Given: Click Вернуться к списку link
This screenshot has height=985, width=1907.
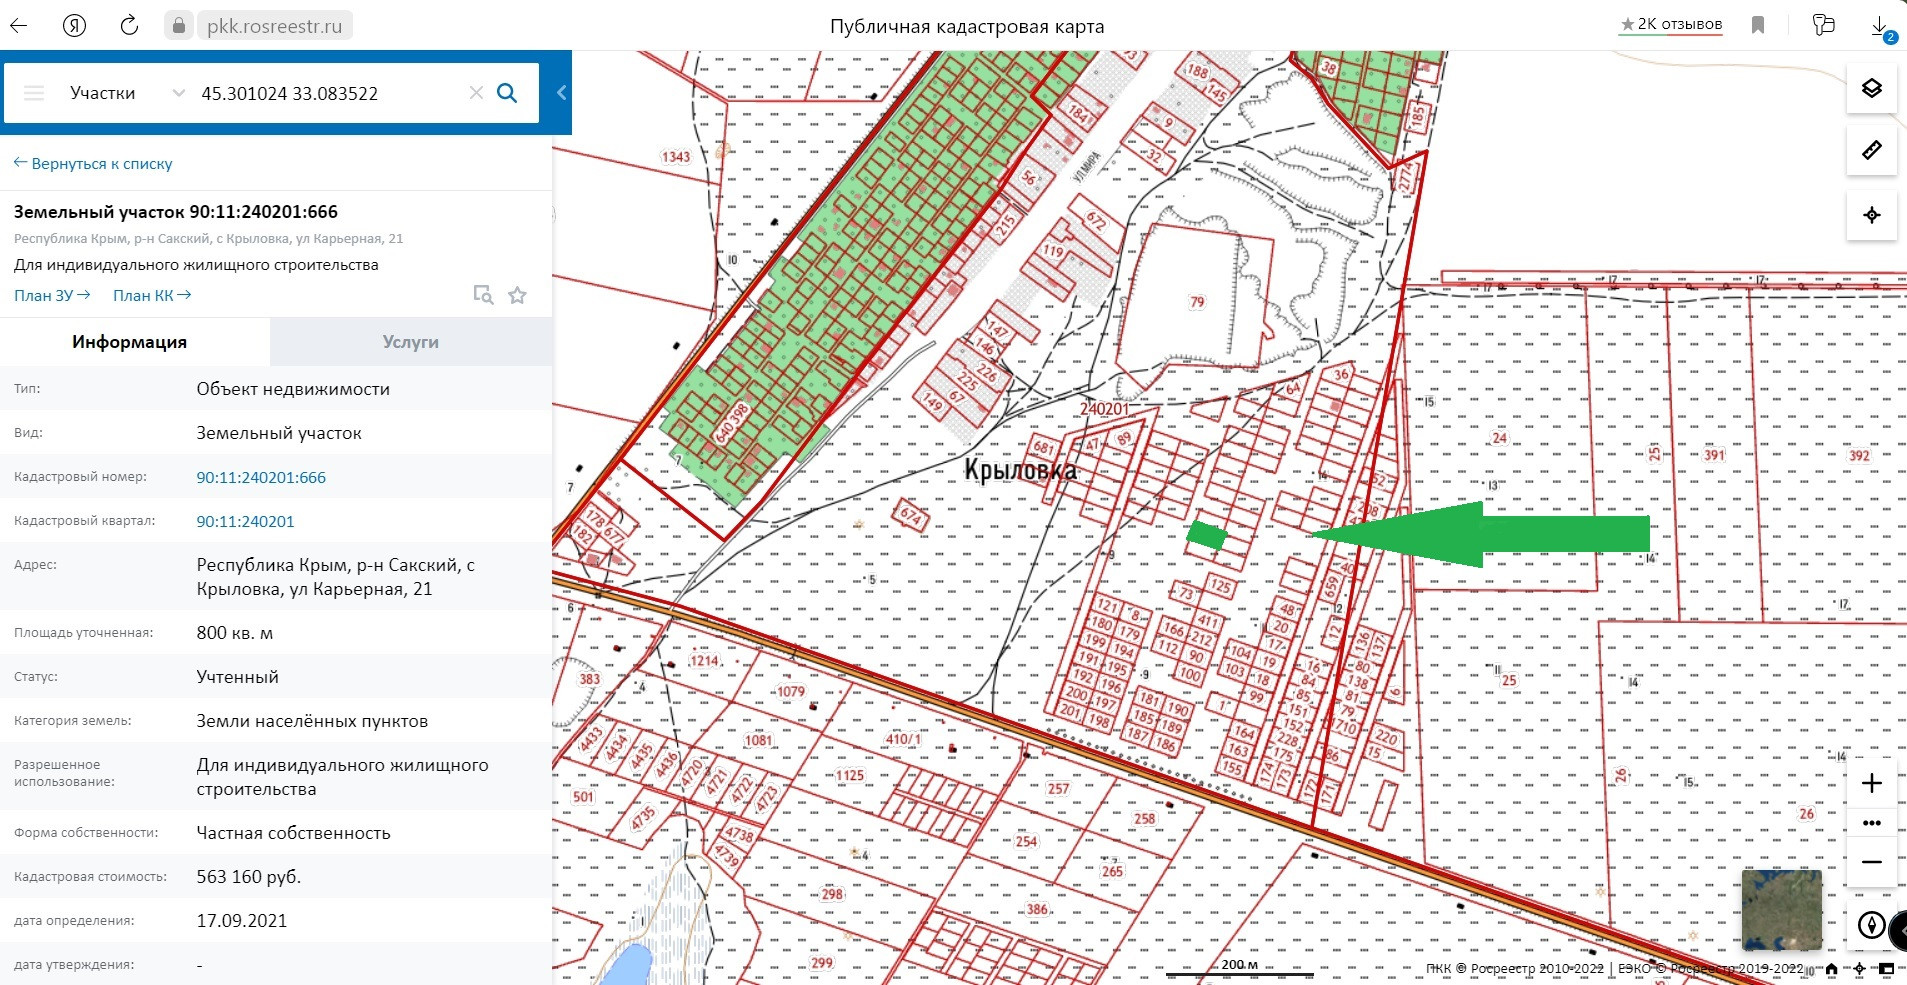Looking at the screenshot, I should click(x=93, y=164).
